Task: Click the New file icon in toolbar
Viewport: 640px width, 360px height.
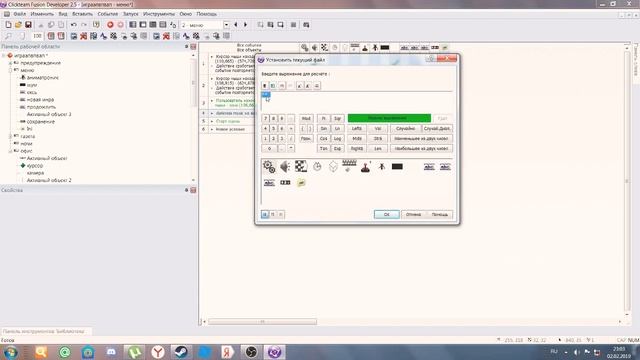Action: point(8,25)
